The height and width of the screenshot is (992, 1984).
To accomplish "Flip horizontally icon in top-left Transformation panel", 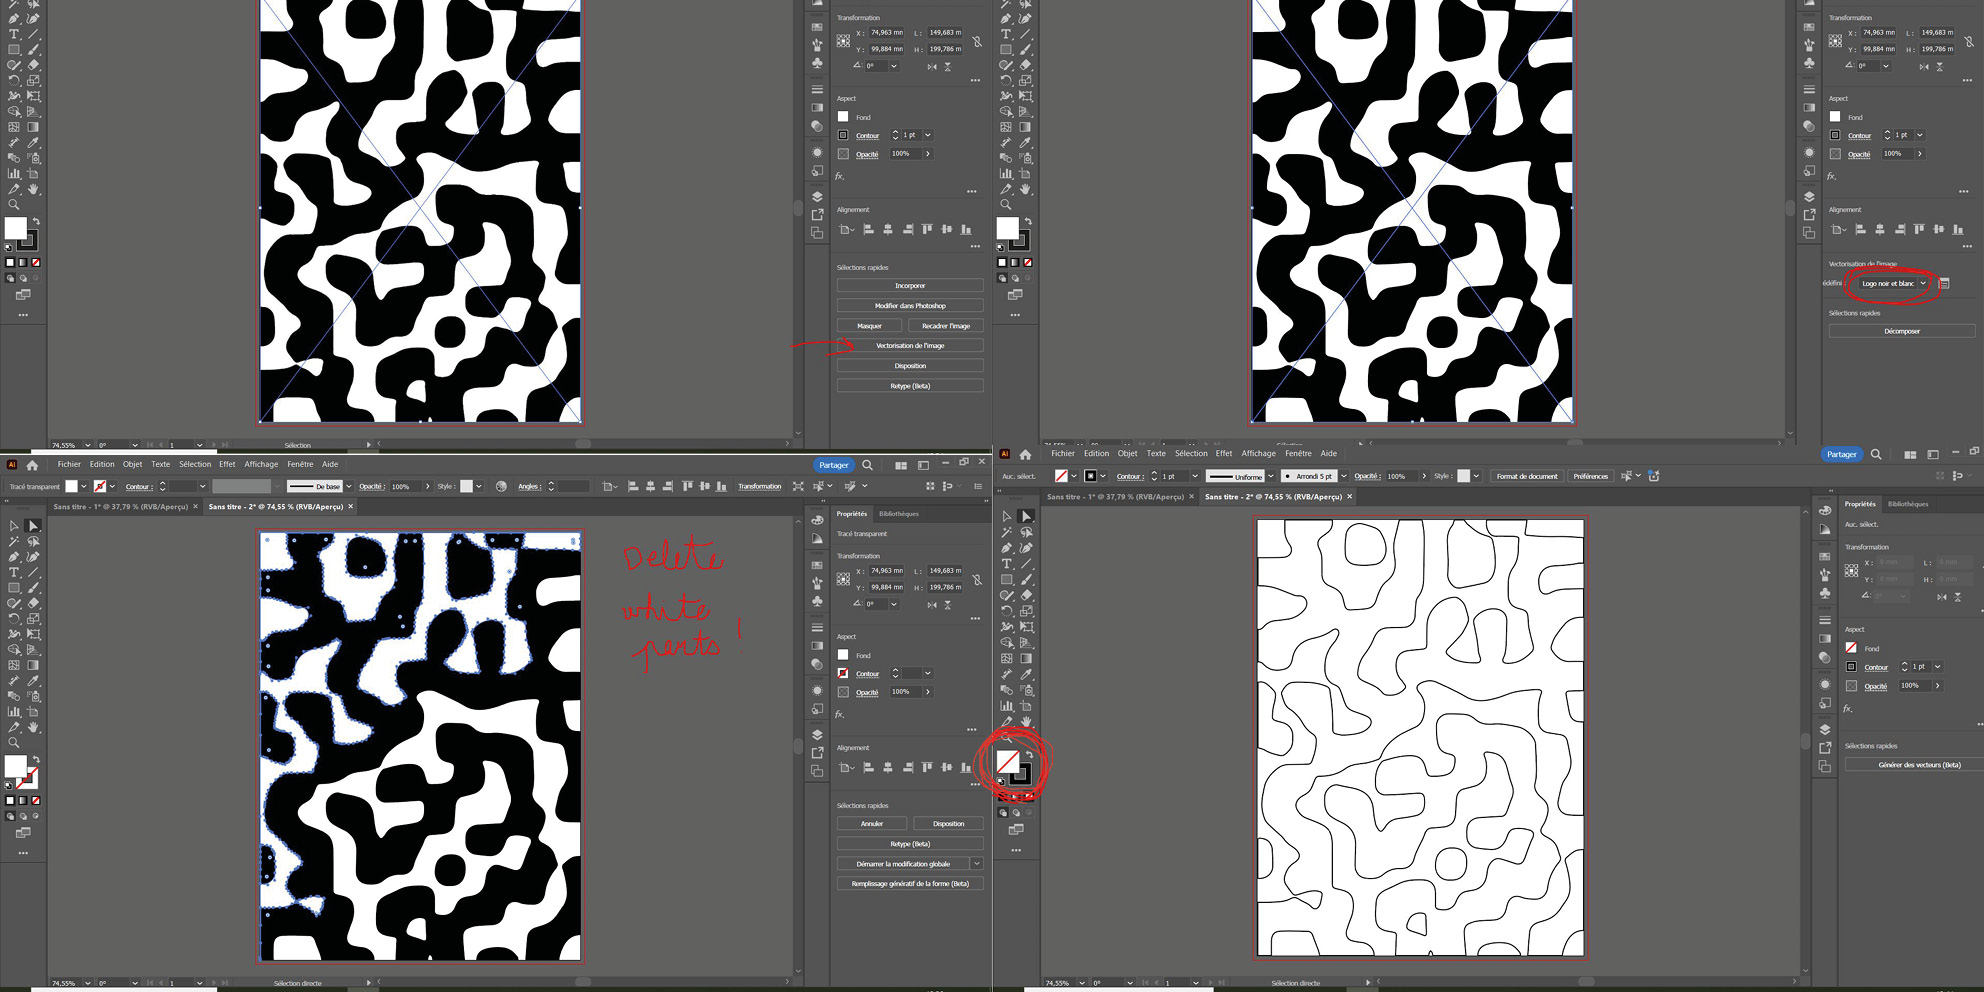I will [932, 67].
